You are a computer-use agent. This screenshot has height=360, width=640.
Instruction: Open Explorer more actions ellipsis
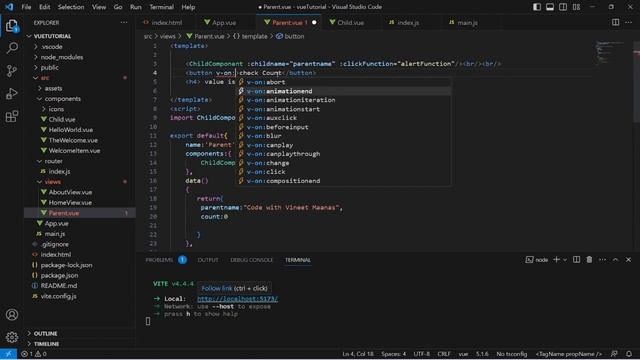click(x=124, y=23)
